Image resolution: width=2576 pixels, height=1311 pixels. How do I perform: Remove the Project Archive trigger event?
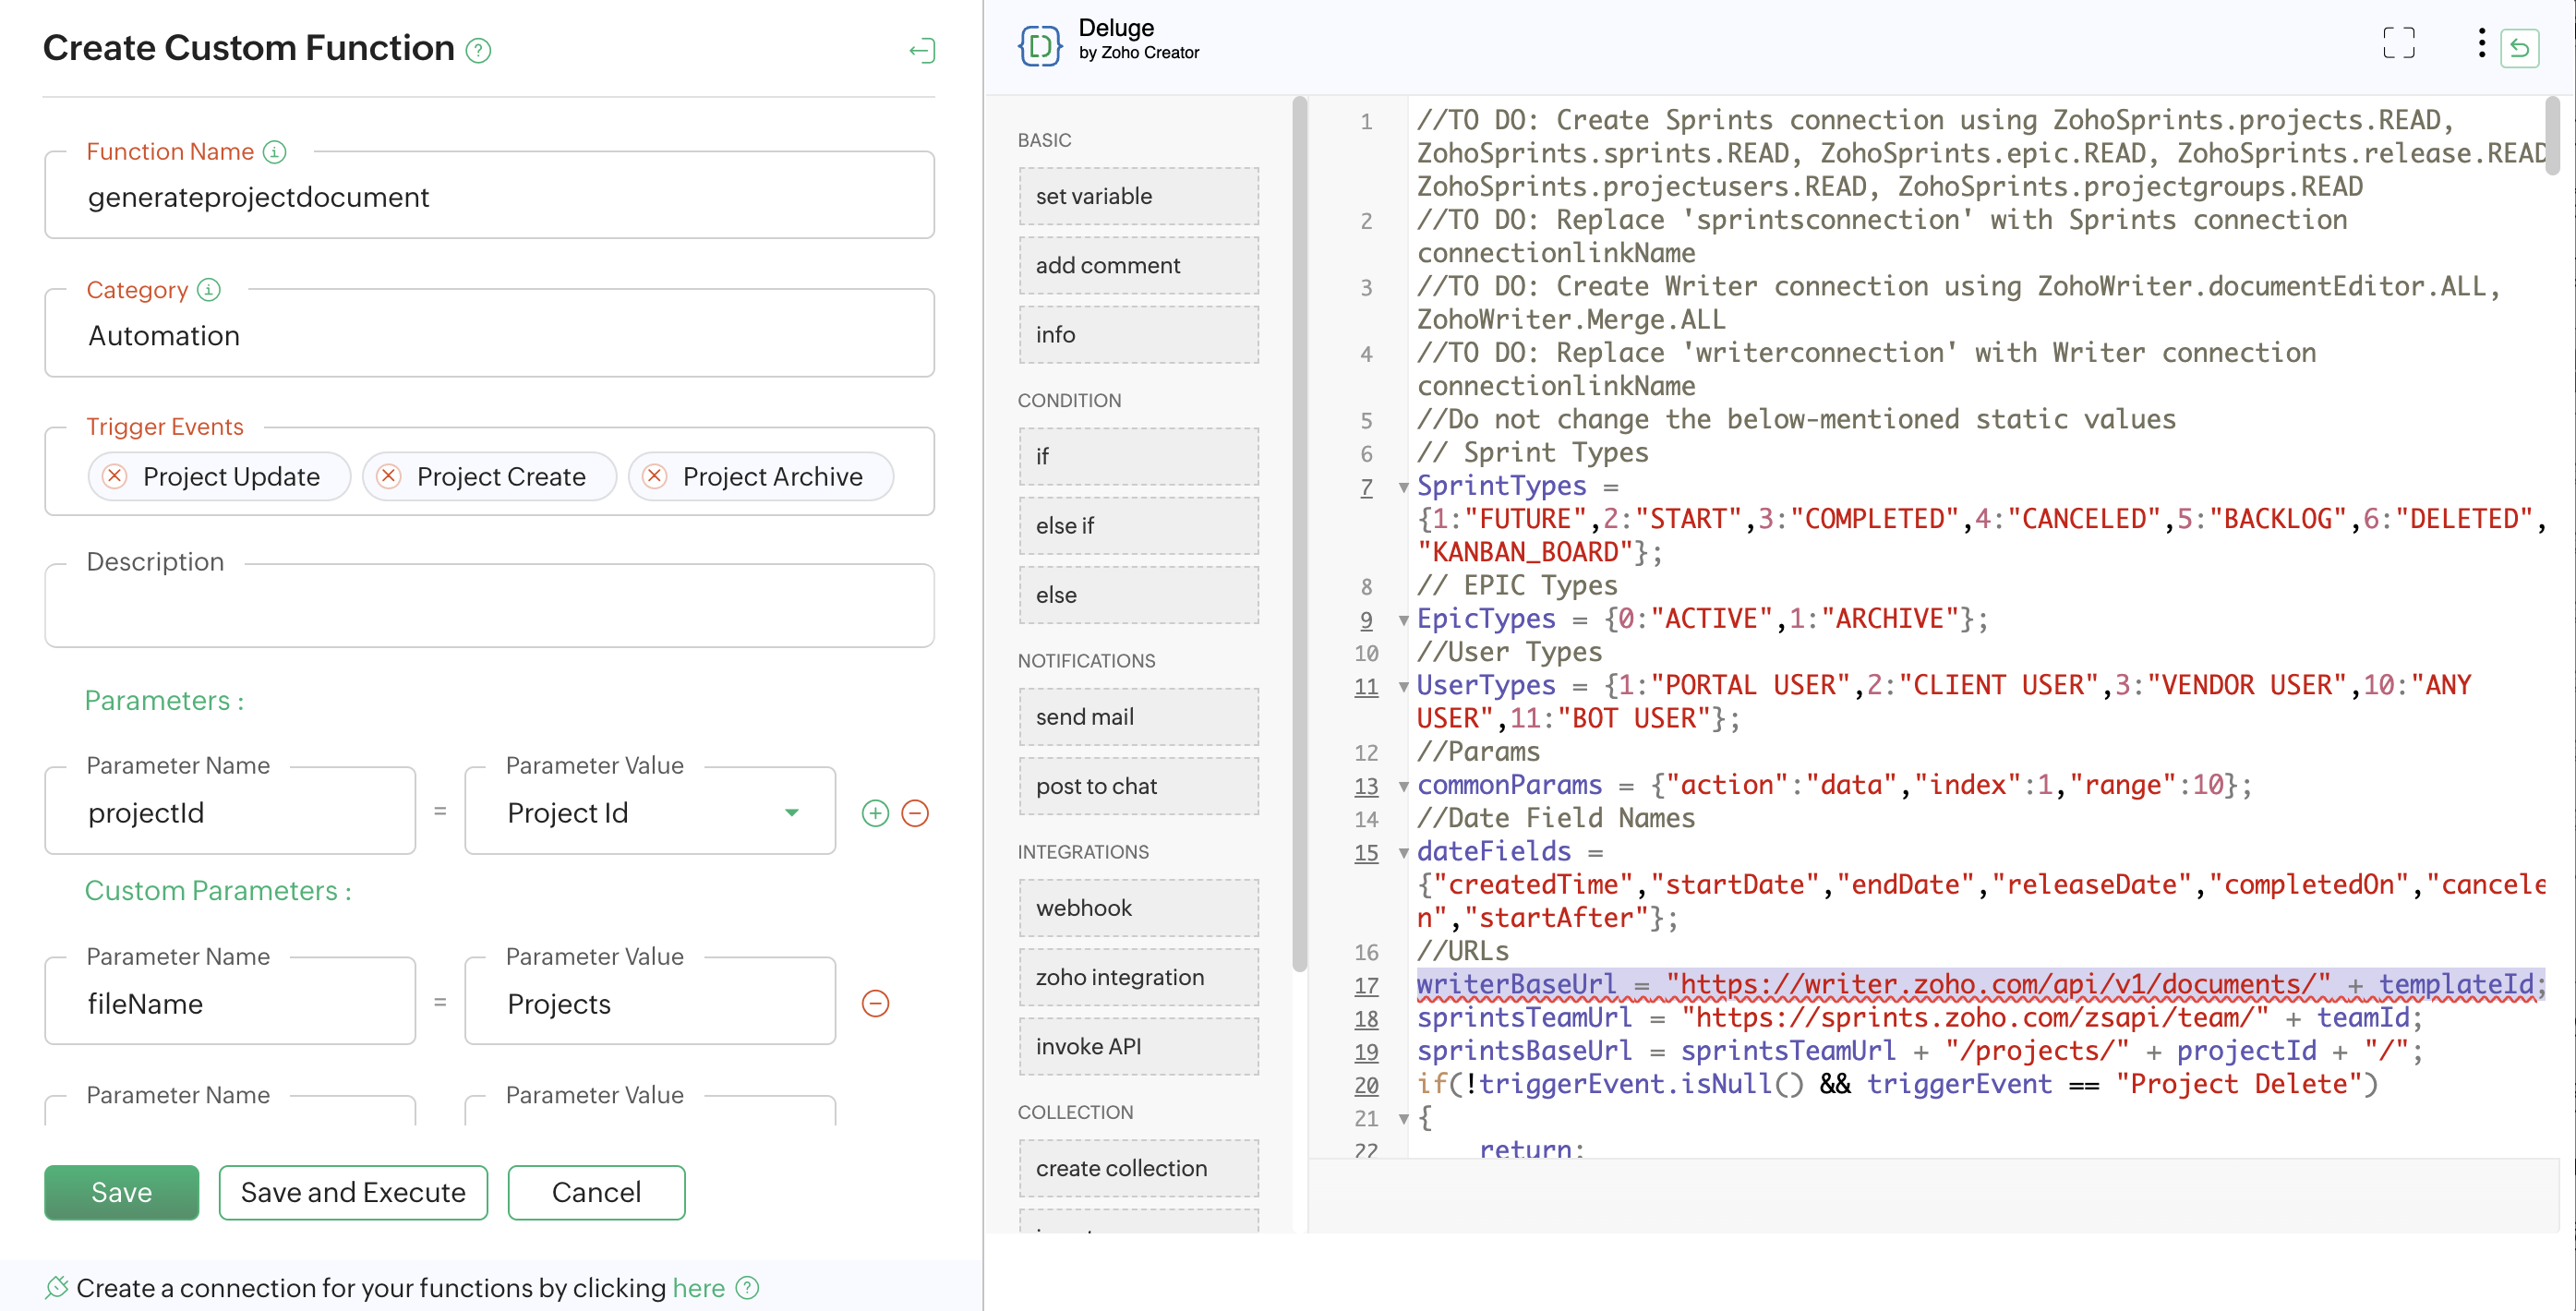[654, 476]
